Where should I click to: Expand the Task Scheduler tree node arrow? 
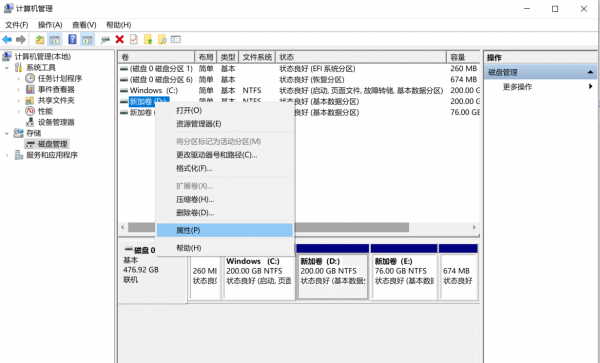[x=18, y=79]
